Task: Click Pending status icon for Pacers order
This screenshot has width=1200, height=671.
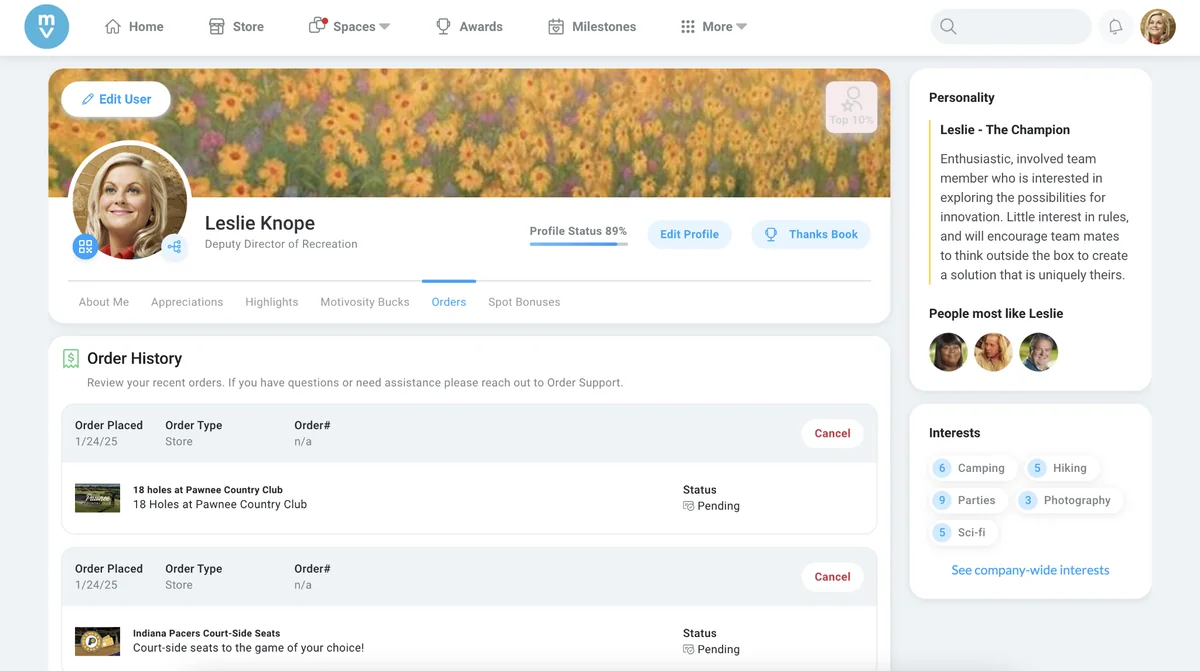Action: pos(688,649)
